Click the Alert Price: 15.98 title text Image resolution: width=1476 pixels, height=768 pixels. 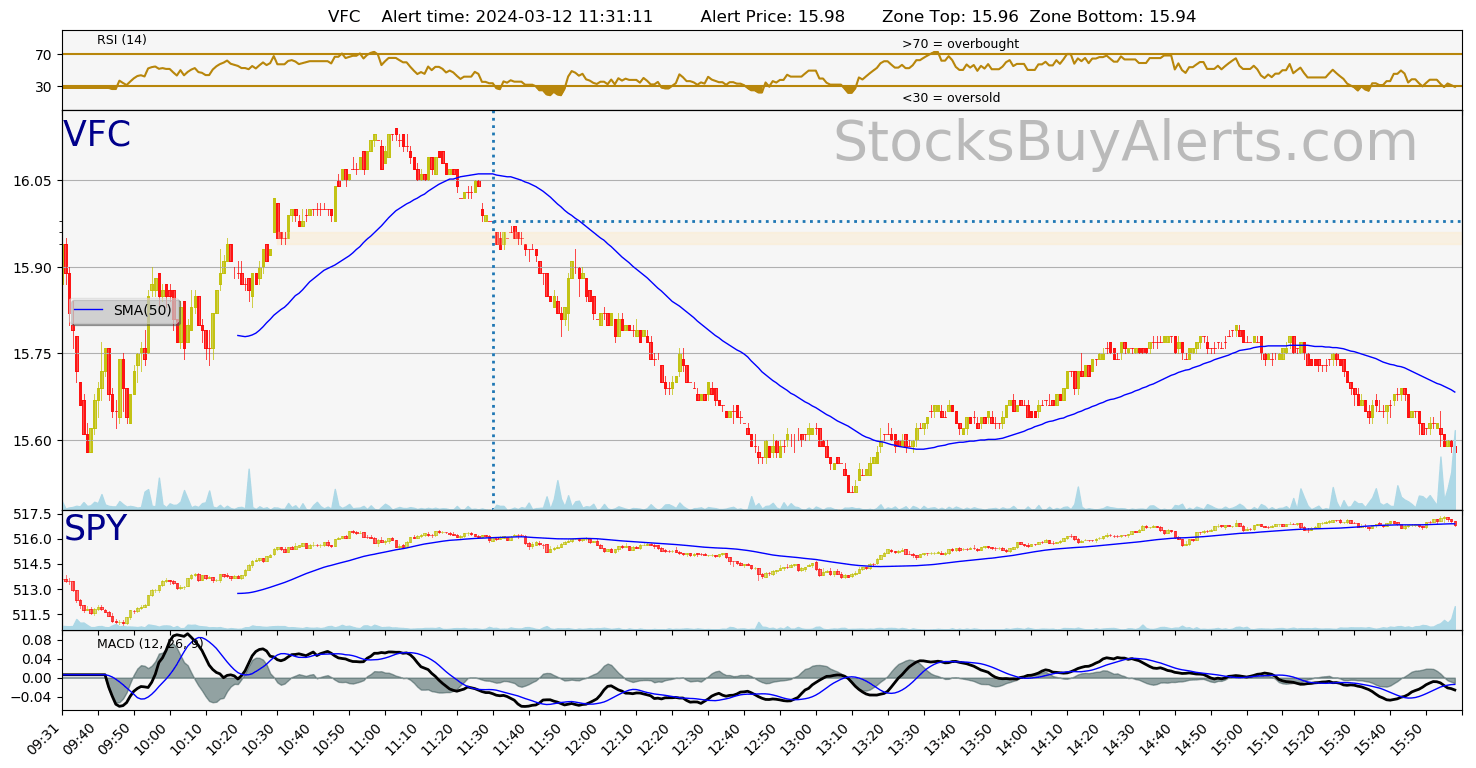click(773, 17)
